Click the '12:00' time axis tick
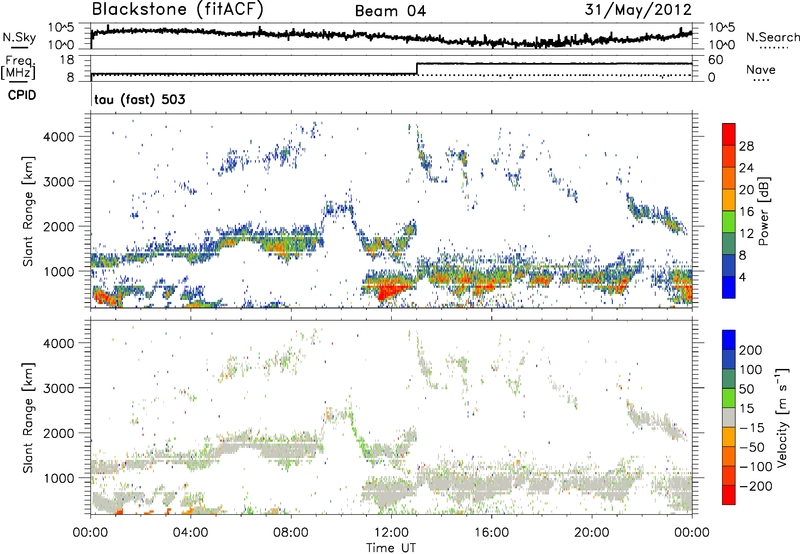The width and height of the screenshot is (800, 554). (x=391, y=533)
